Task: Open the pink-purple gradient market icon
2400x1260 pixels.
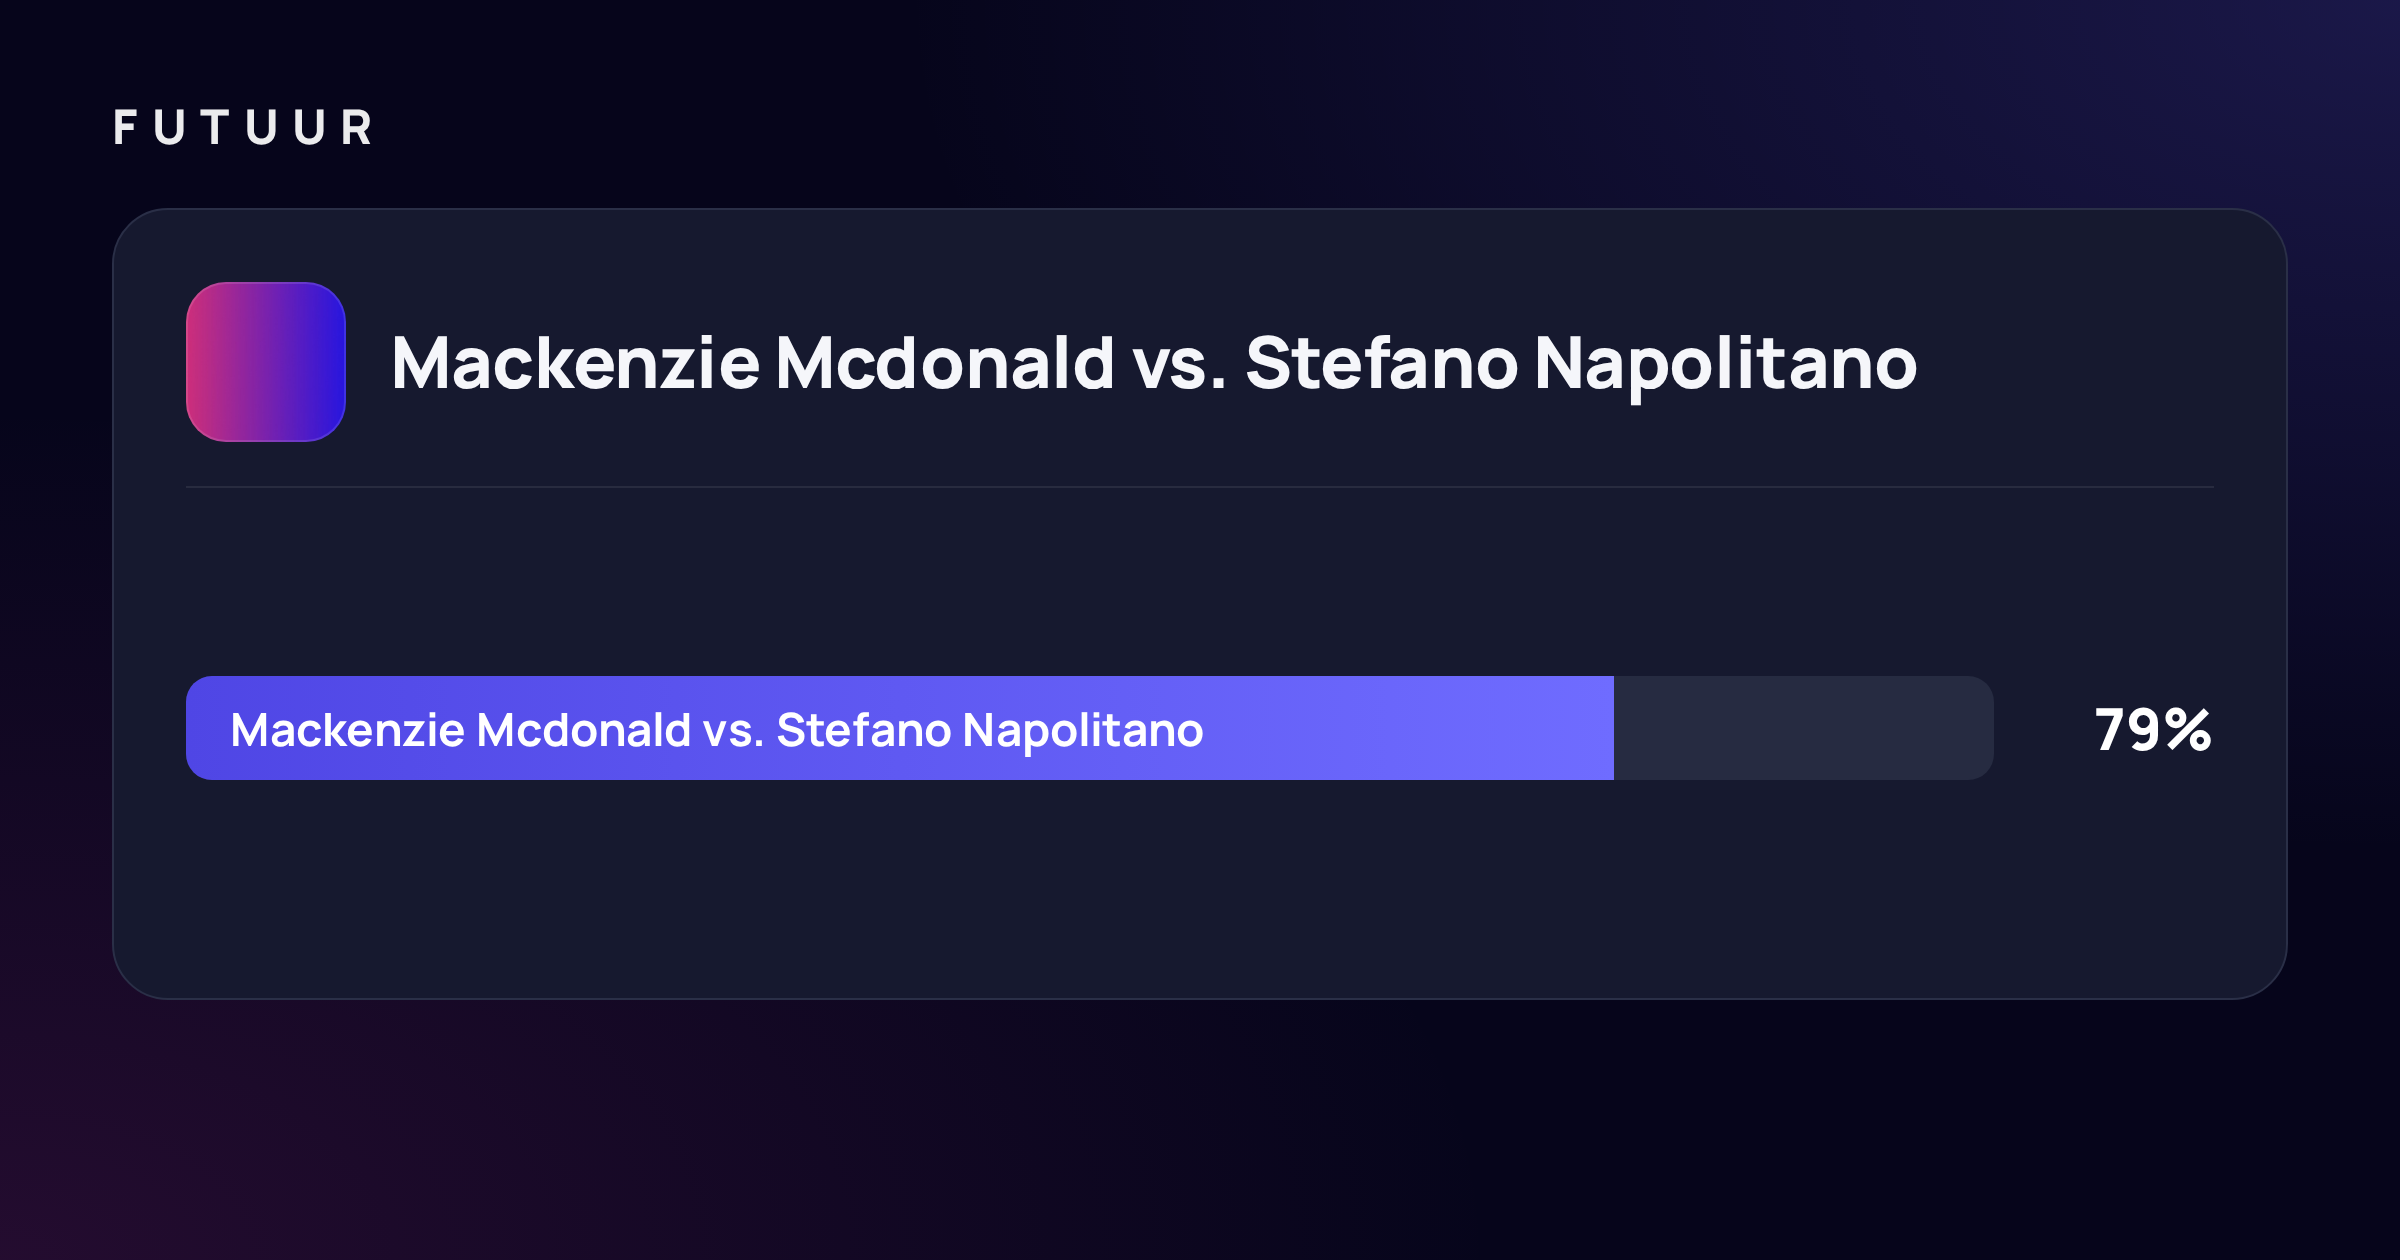Action: pyautogui.click(x=266, y=362)
